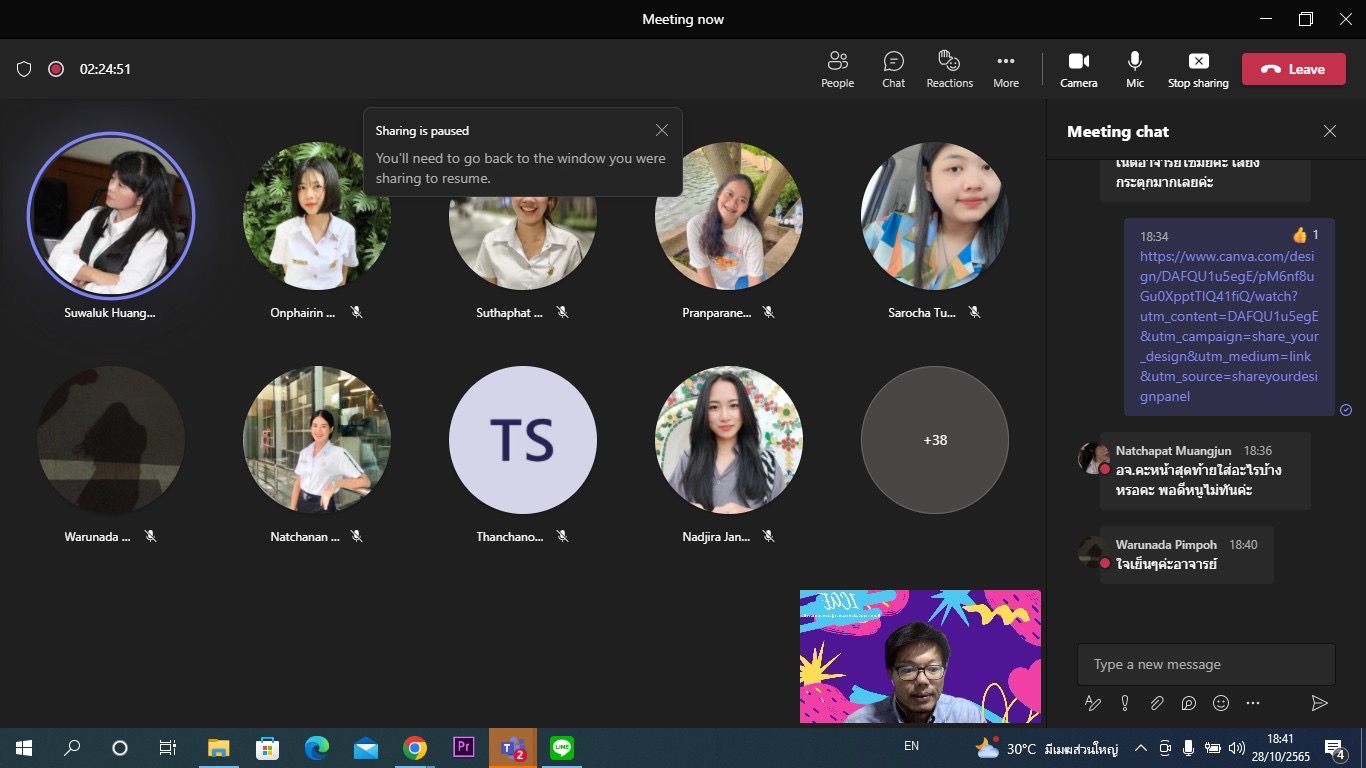Screen dimensions: 1366x768
Task: Click Stop sharing in the toolbar
Action: pos(1198,69)
